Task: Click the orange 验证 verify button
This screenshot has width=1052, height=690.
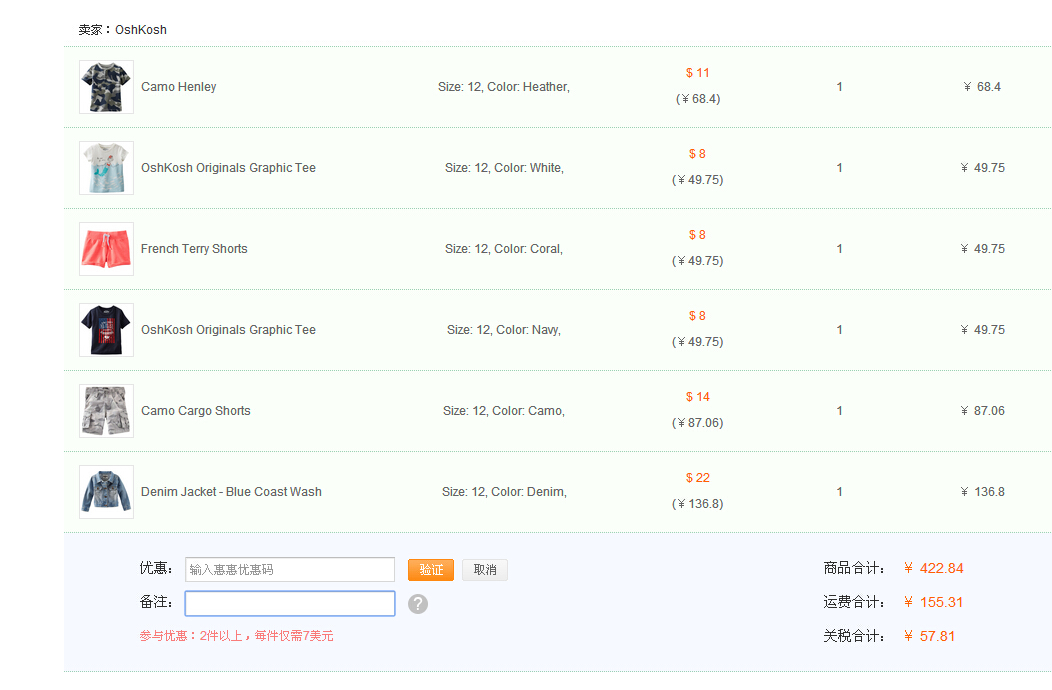Action: (x=431, y=570)
